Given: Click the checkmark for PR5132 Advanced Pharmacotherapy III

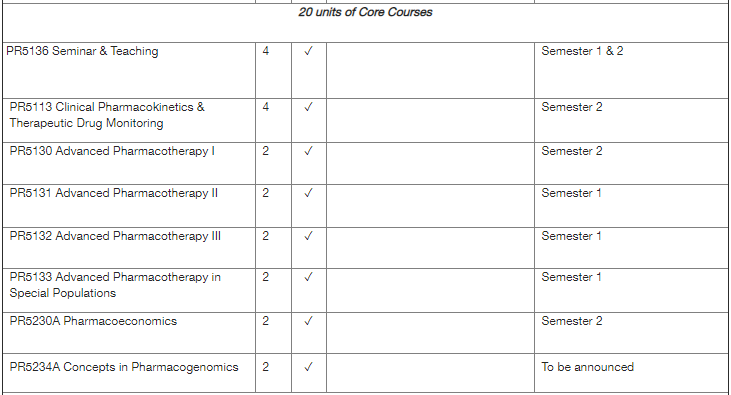Looking at the screenshot, I should [x=308, y=236].
